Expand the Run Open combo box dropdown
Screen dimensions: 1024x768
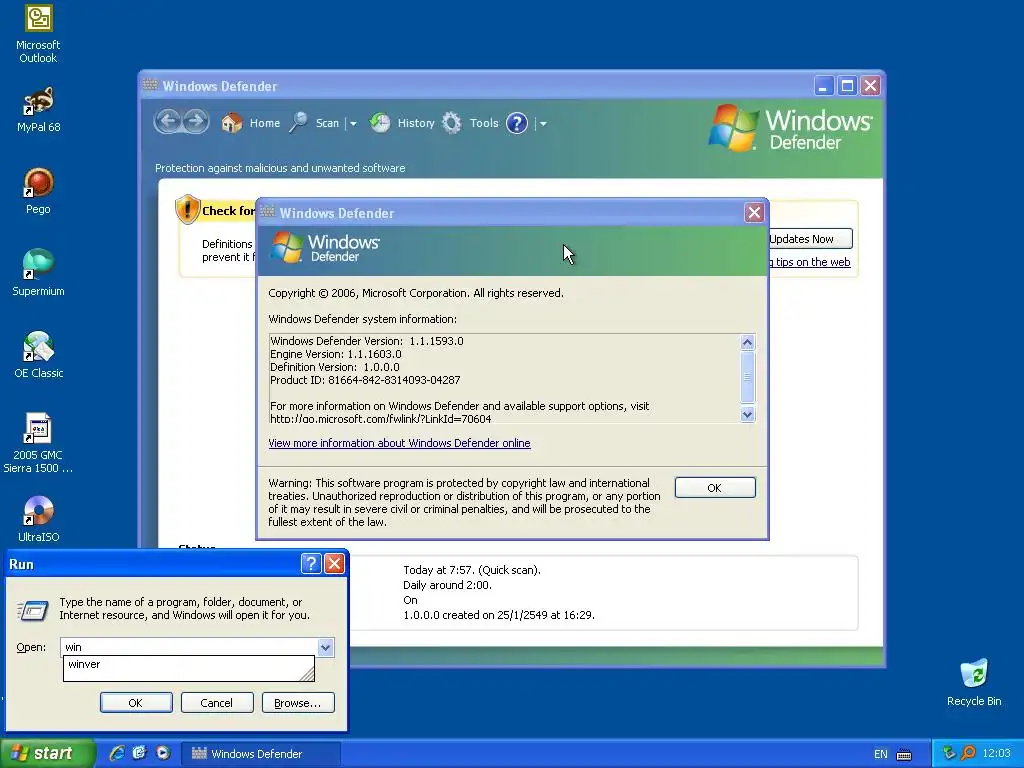tap(326, 647)
